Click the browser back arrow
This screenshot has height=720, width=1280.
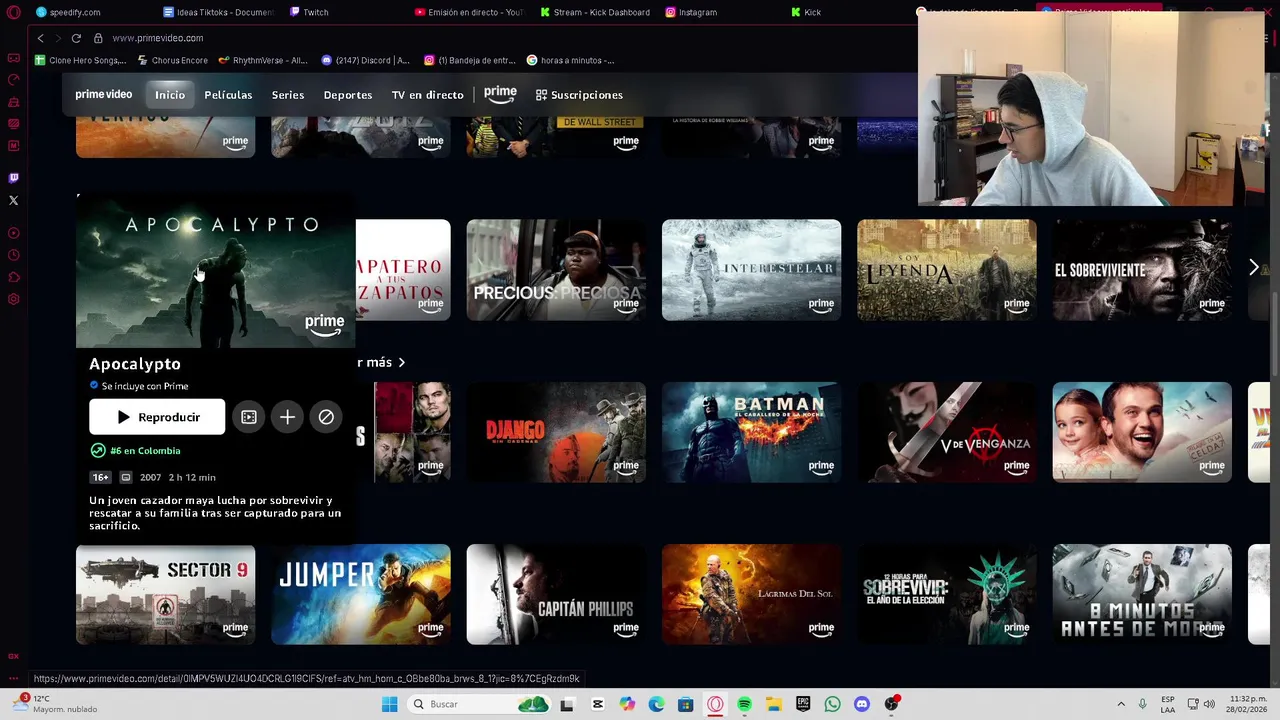point(40,38)
